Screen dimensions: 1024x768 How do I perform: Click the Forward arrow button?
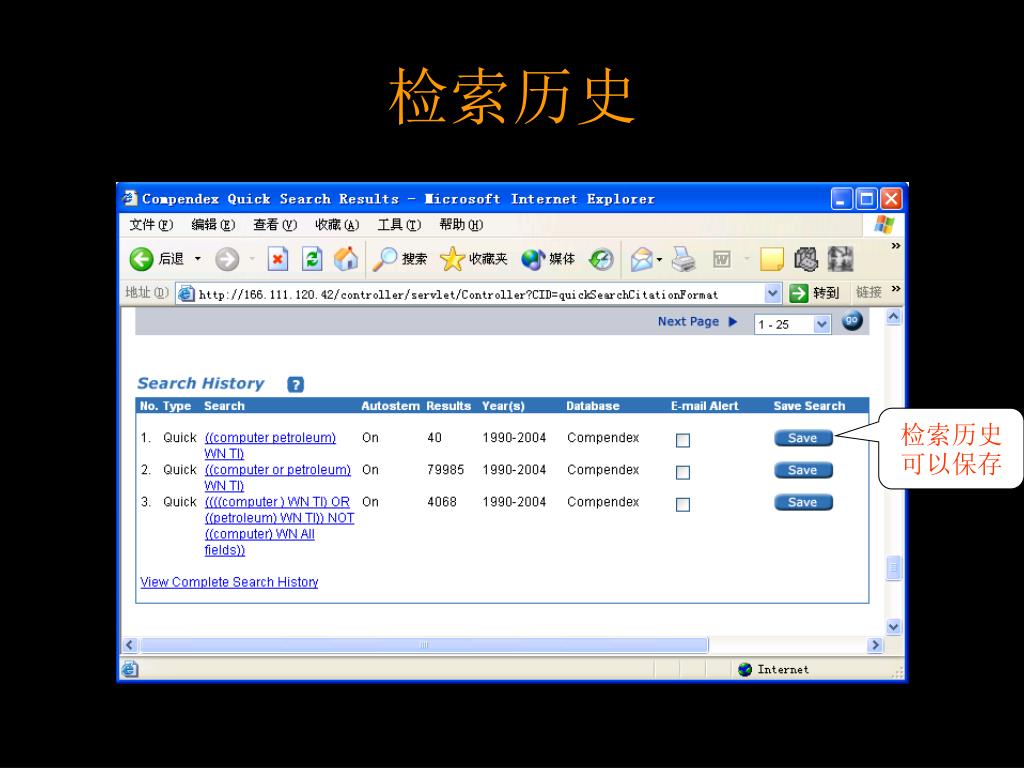(227, 259)
